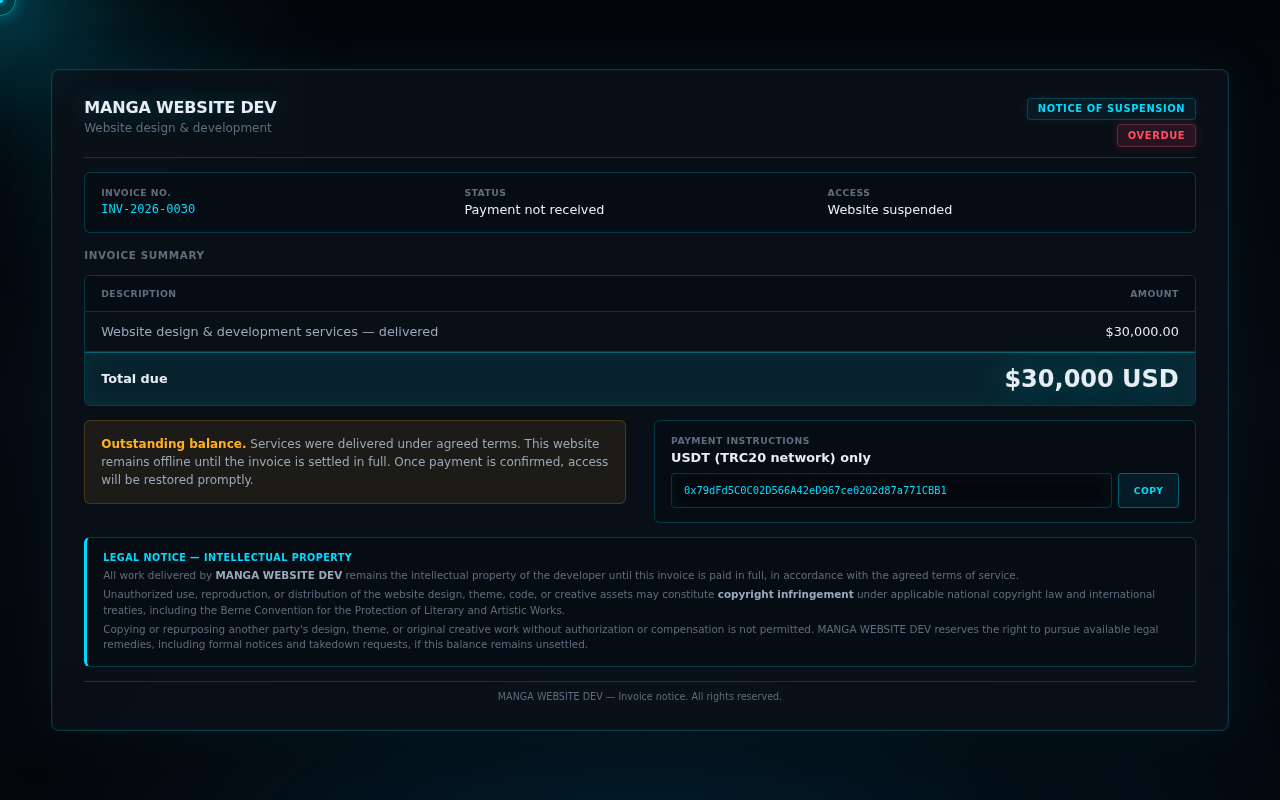
Task: Select the wallet address input field
Action: point(891,491)
